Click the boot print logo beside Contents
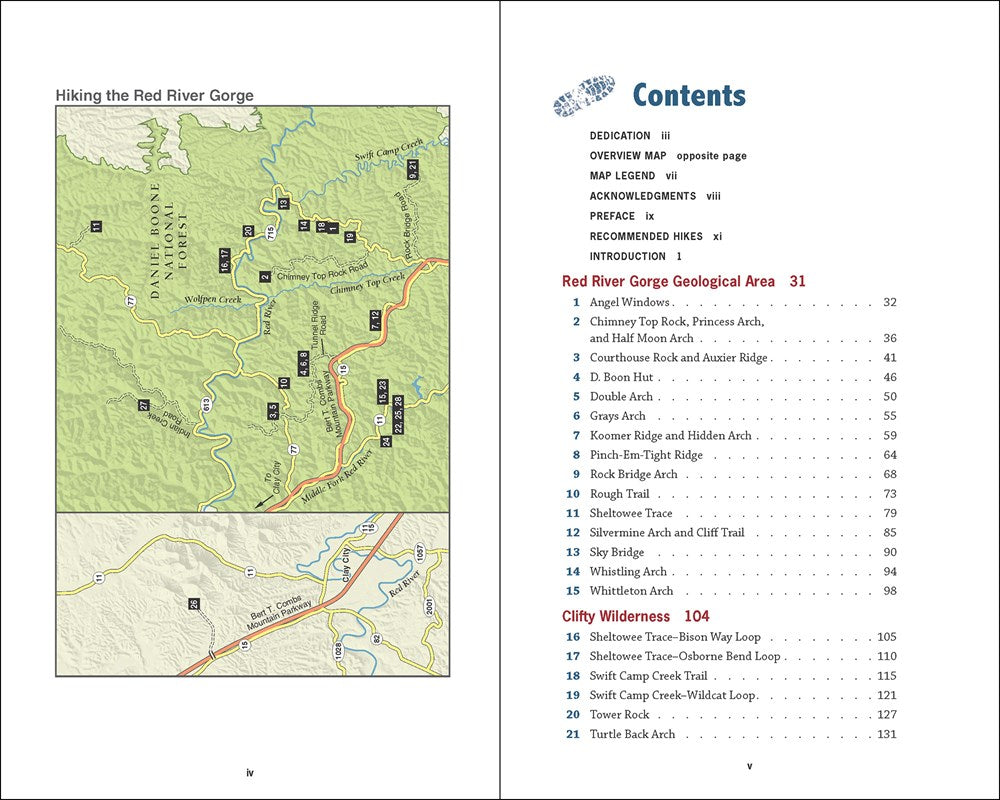The width and height of the screenshot is (1000, 800). pos(584,96)
